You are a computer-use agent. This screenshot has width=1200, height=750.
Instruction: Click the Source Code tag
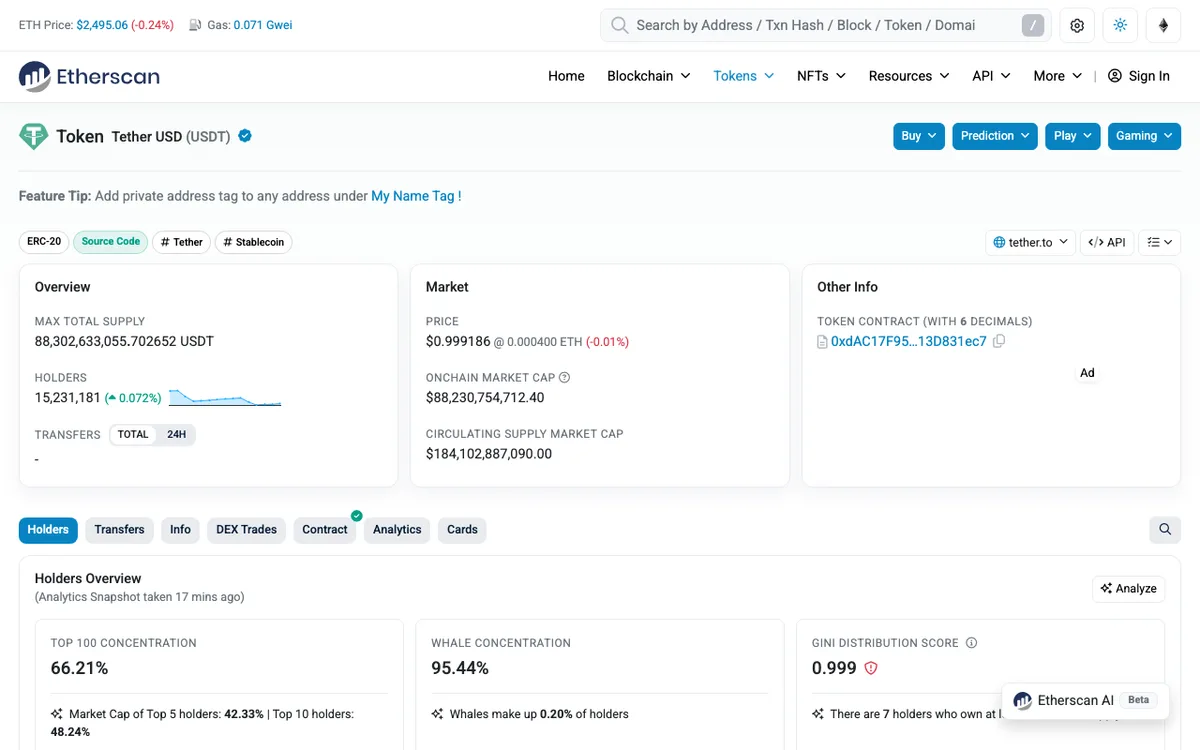pos(110,241)
